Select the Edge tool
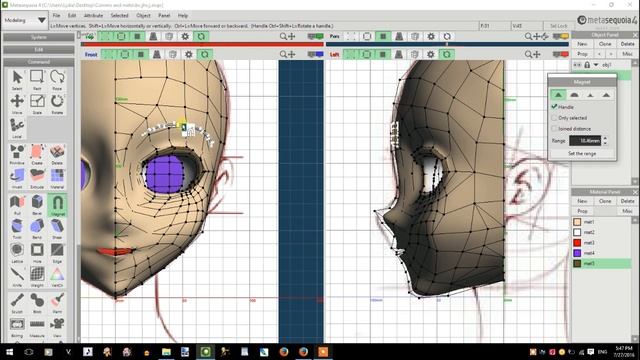This screenshot has height=360, width=640. click(x=57, y=253)
